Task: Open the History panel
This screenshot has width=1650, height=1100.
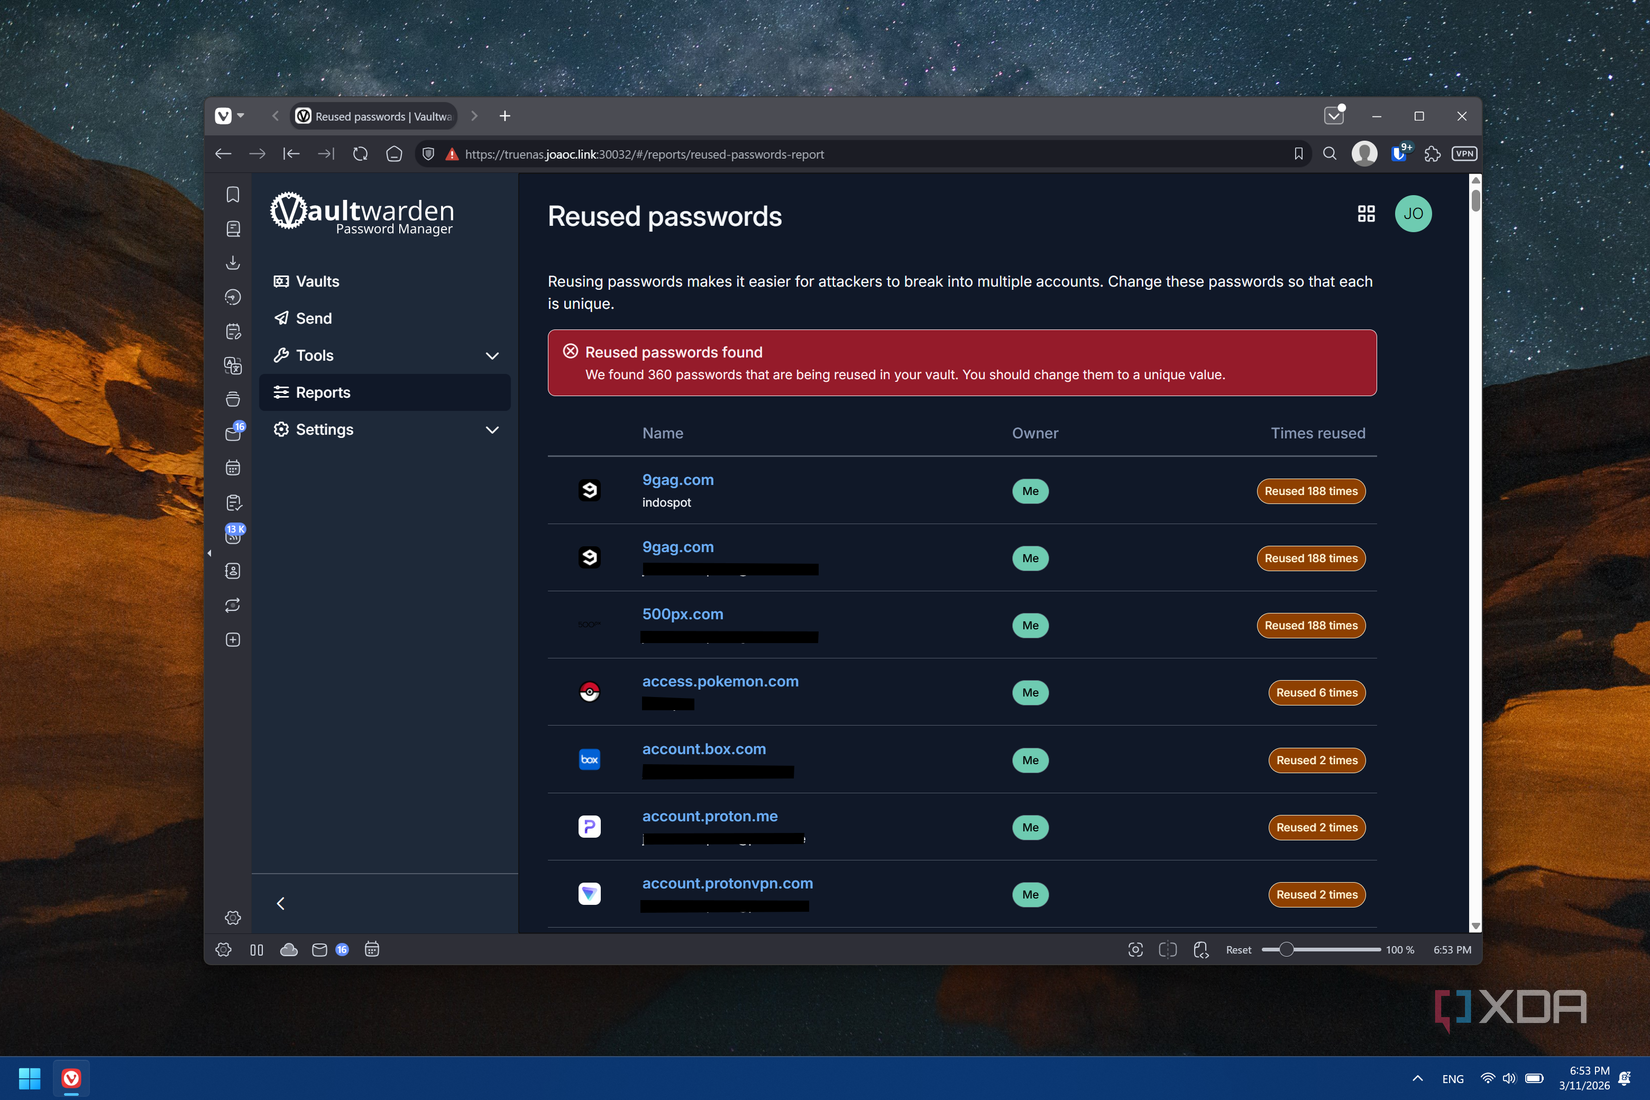Action: 233,297
